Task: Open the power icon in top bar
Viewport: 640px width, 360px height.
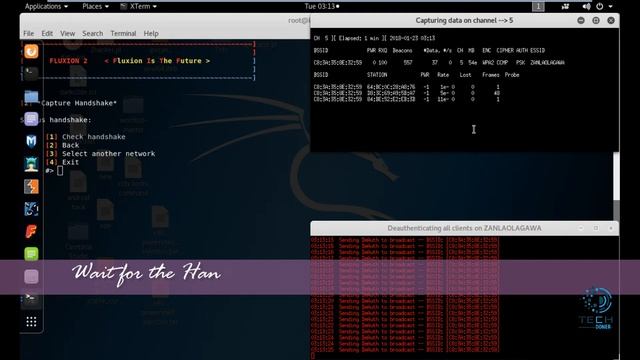Action: (600, 6)
